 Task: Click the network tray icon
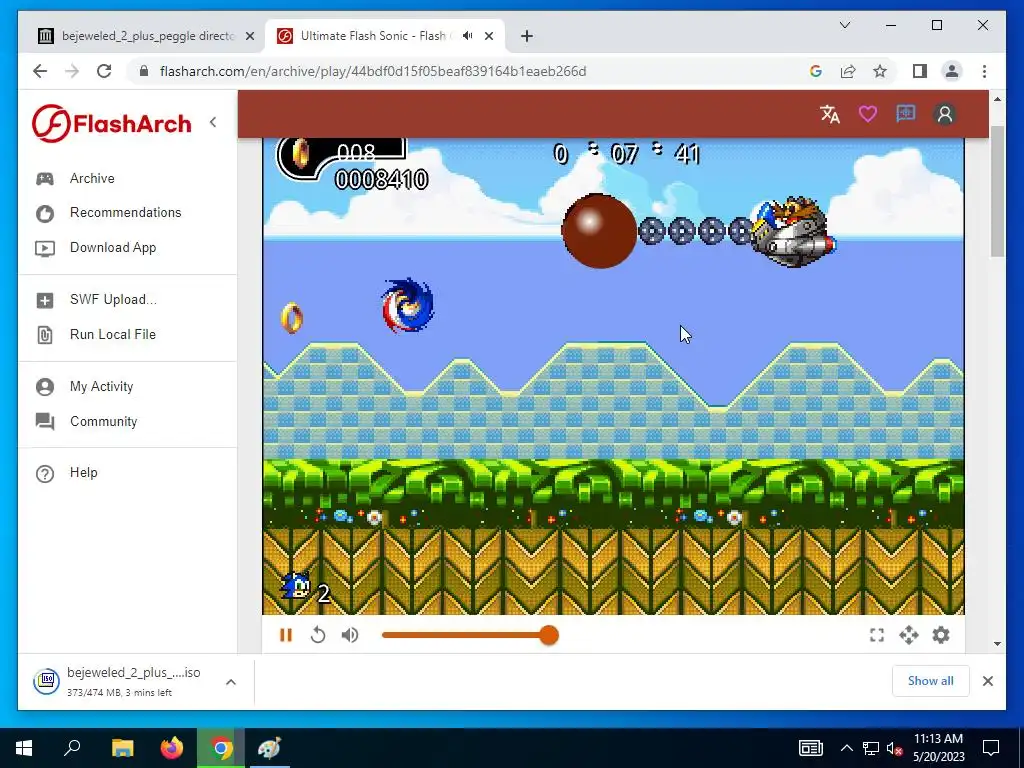[871, 748]
